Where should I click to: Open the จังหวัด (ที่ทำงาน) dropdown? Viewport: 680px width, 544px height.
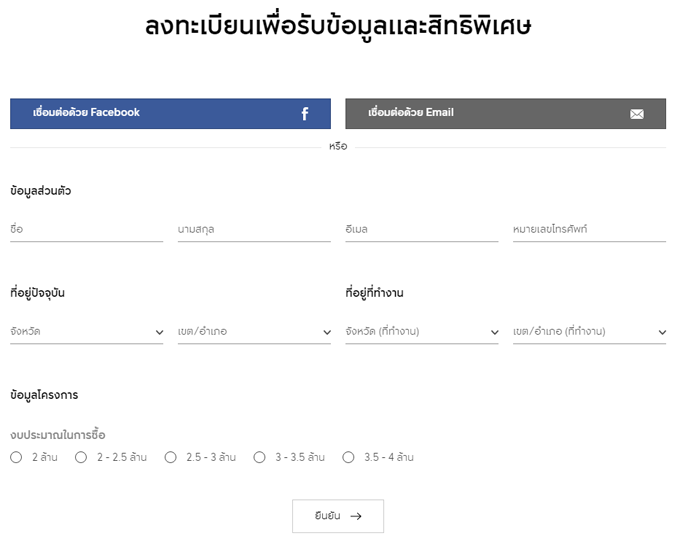421,331
